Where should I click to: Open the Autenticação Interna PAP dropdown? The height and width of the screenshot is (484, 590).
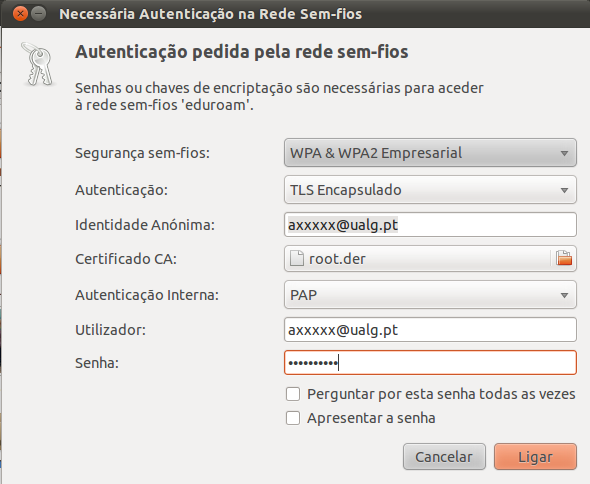tap(430, 295)
